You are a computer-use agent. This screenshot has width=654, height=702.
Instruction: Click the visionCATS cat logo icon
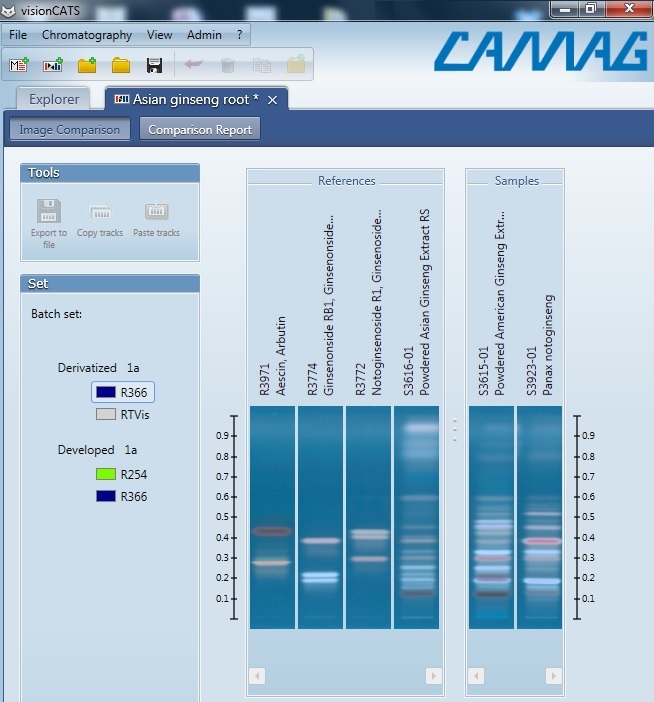(9, 10)
